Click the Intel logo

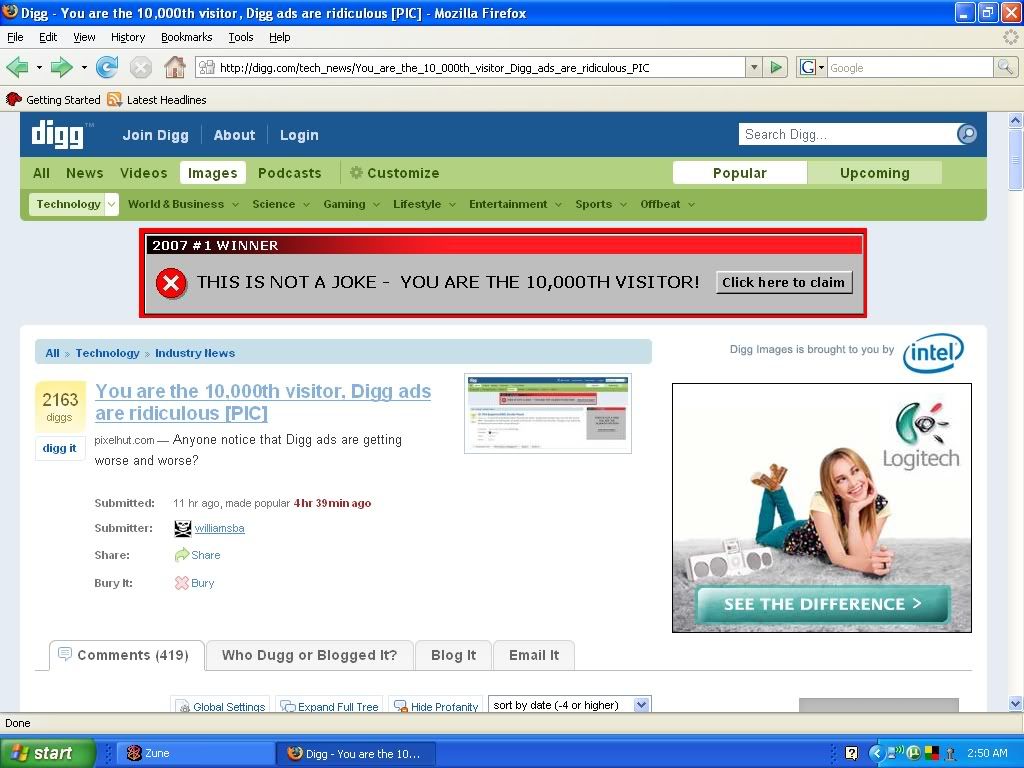click(933, 353)
